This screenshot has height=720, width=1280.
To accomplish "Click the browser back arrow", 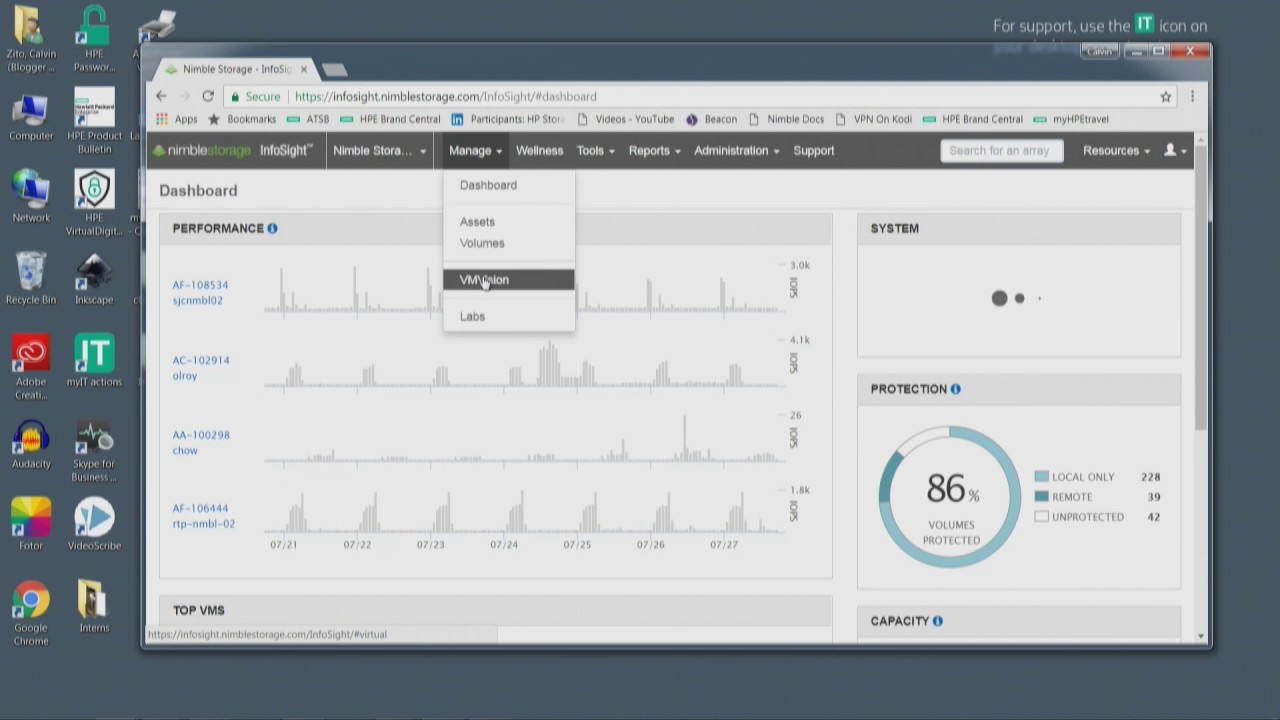I will point(161,96).
